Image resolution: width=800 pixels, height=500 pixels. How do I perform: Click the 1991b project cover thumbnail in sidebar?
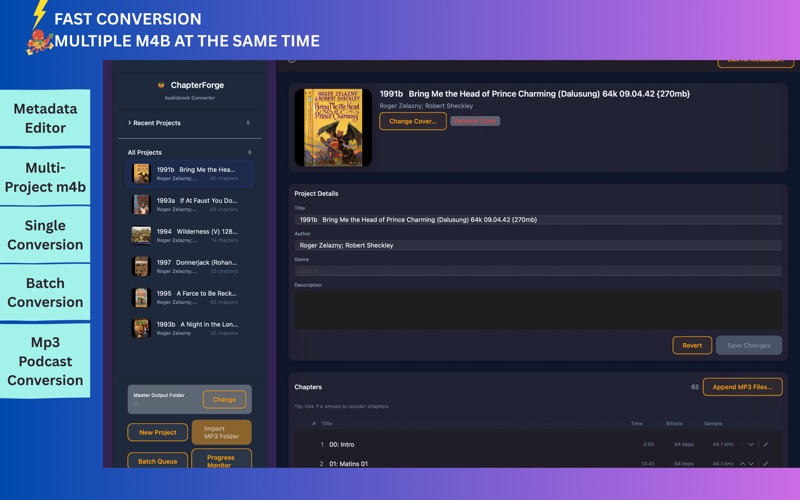141,173
